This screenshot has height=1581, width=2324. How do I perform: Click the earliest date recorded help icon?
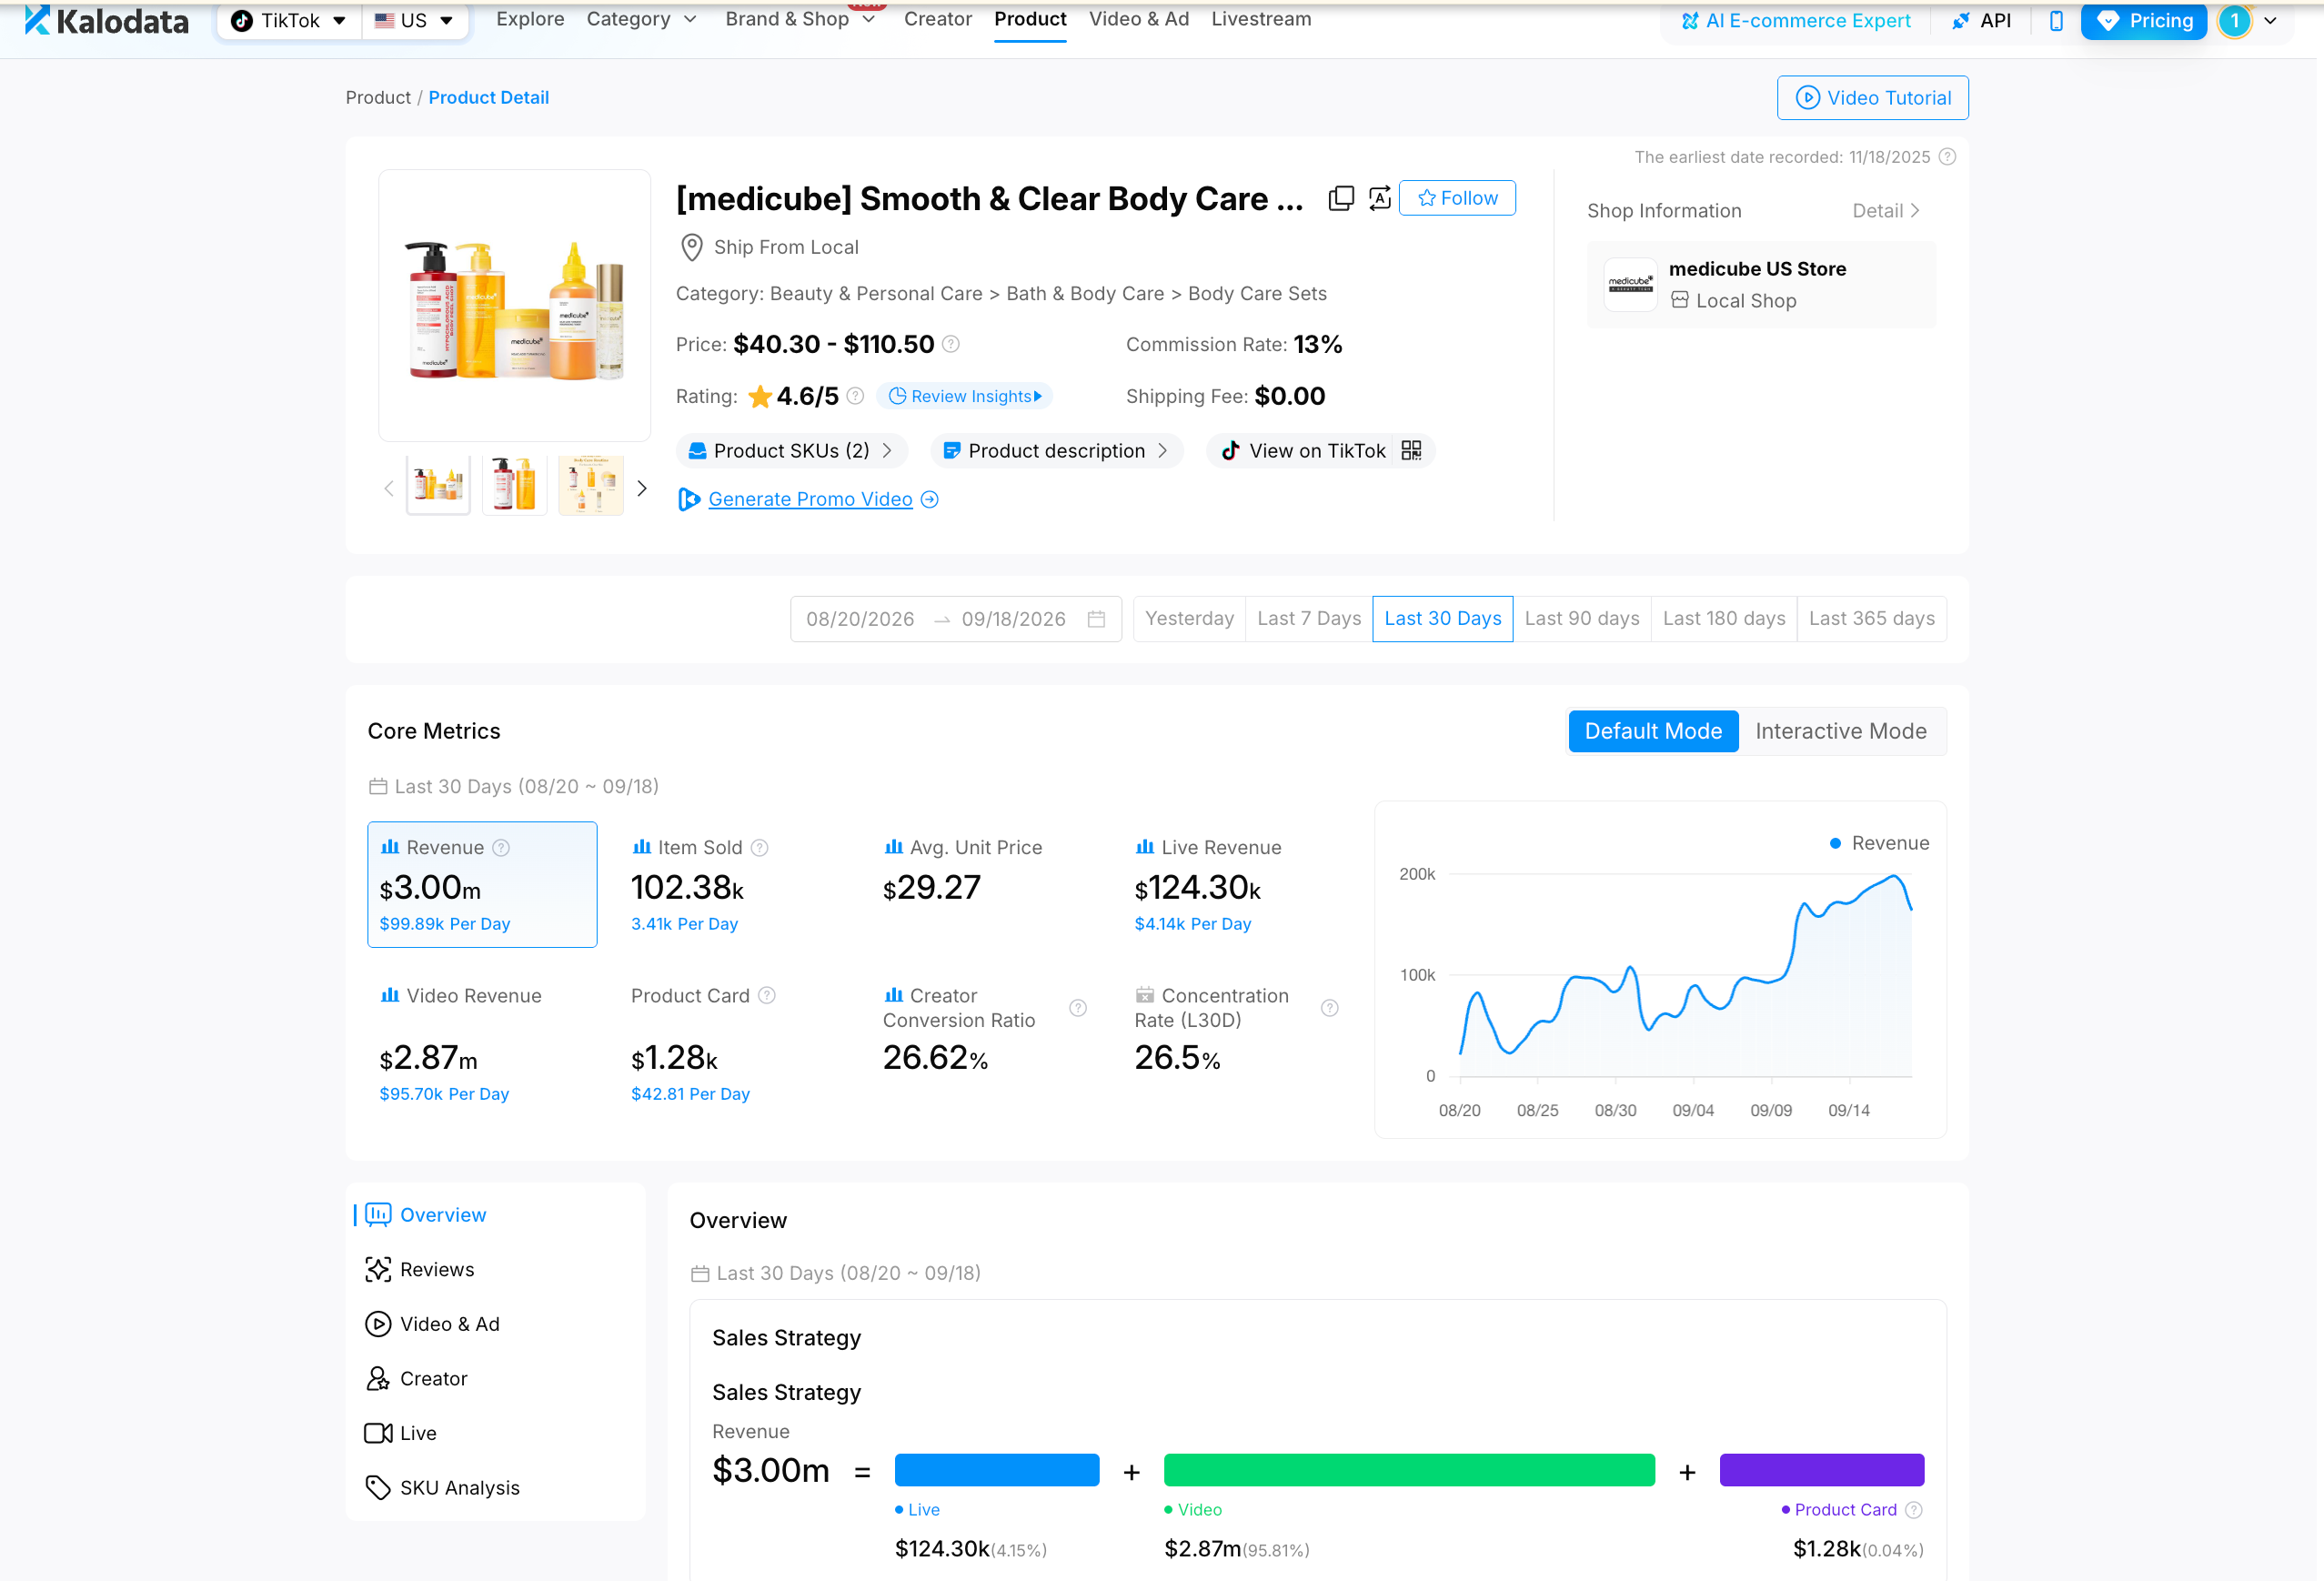click(x=1947, y=157)
